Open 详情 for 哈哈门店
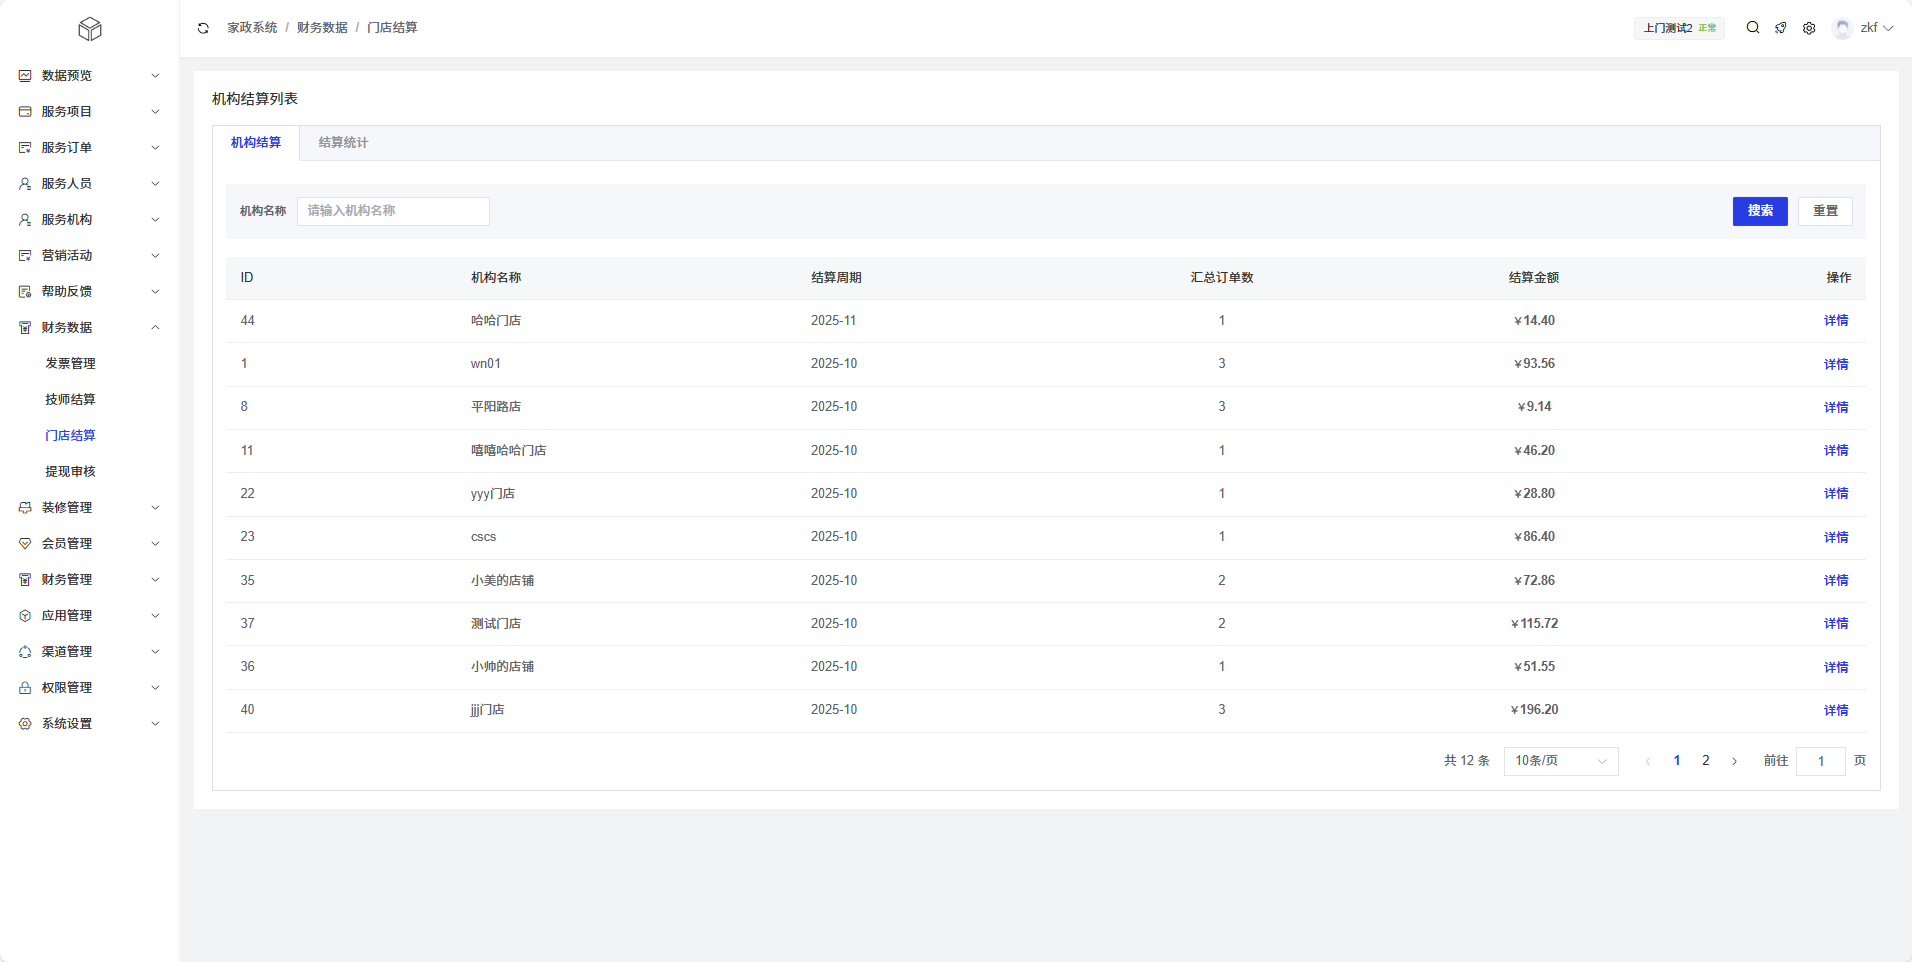 pos(1836,321)
